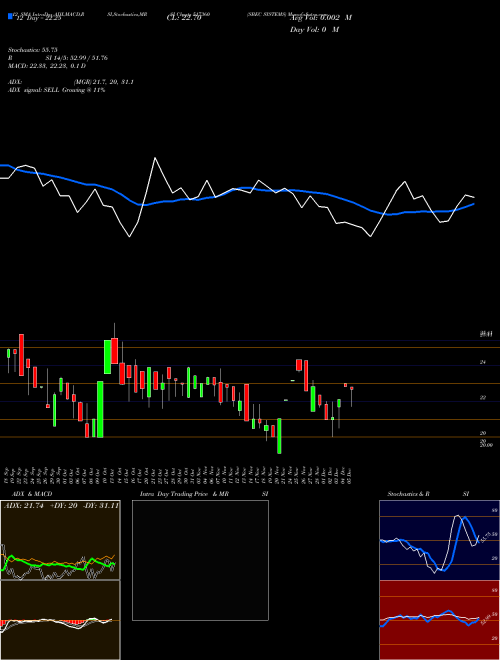Screen dimensions: 500x660
Task: Click the "Day Vol: 0 M" label
Action: [x=314, y=29]
